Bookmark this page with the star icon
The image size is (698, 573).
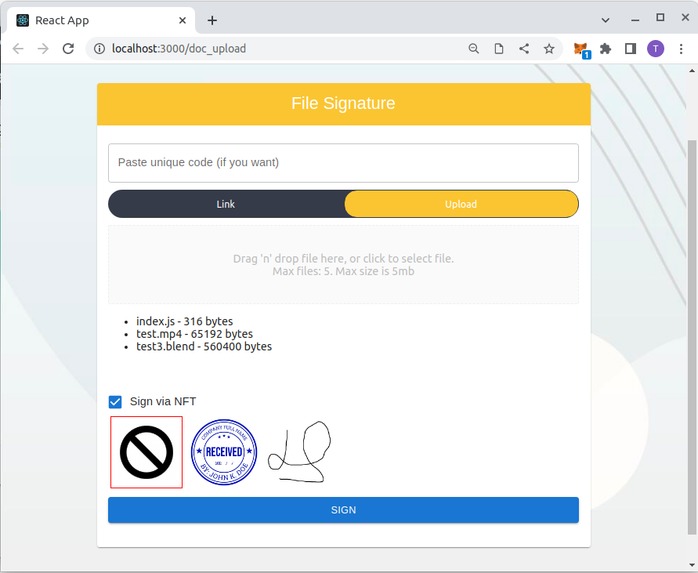(549, 49)
